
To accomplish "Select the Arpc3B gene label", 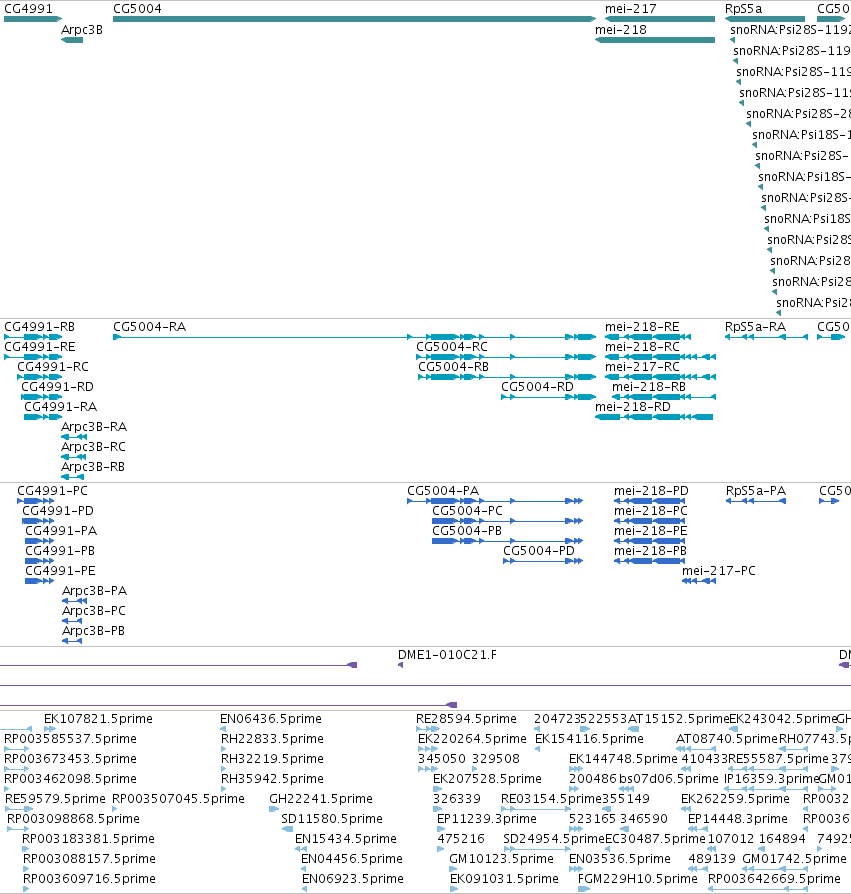I will pos(82,30).
